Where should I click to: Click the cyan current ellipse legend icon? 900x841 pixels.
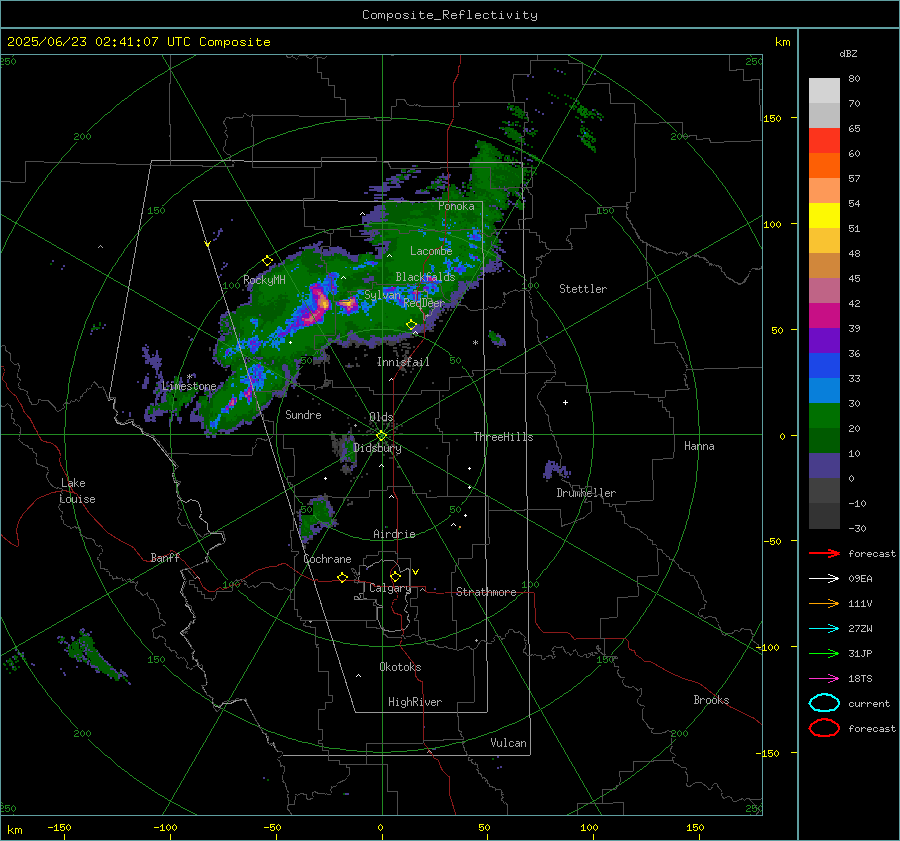tap(824, 703)
